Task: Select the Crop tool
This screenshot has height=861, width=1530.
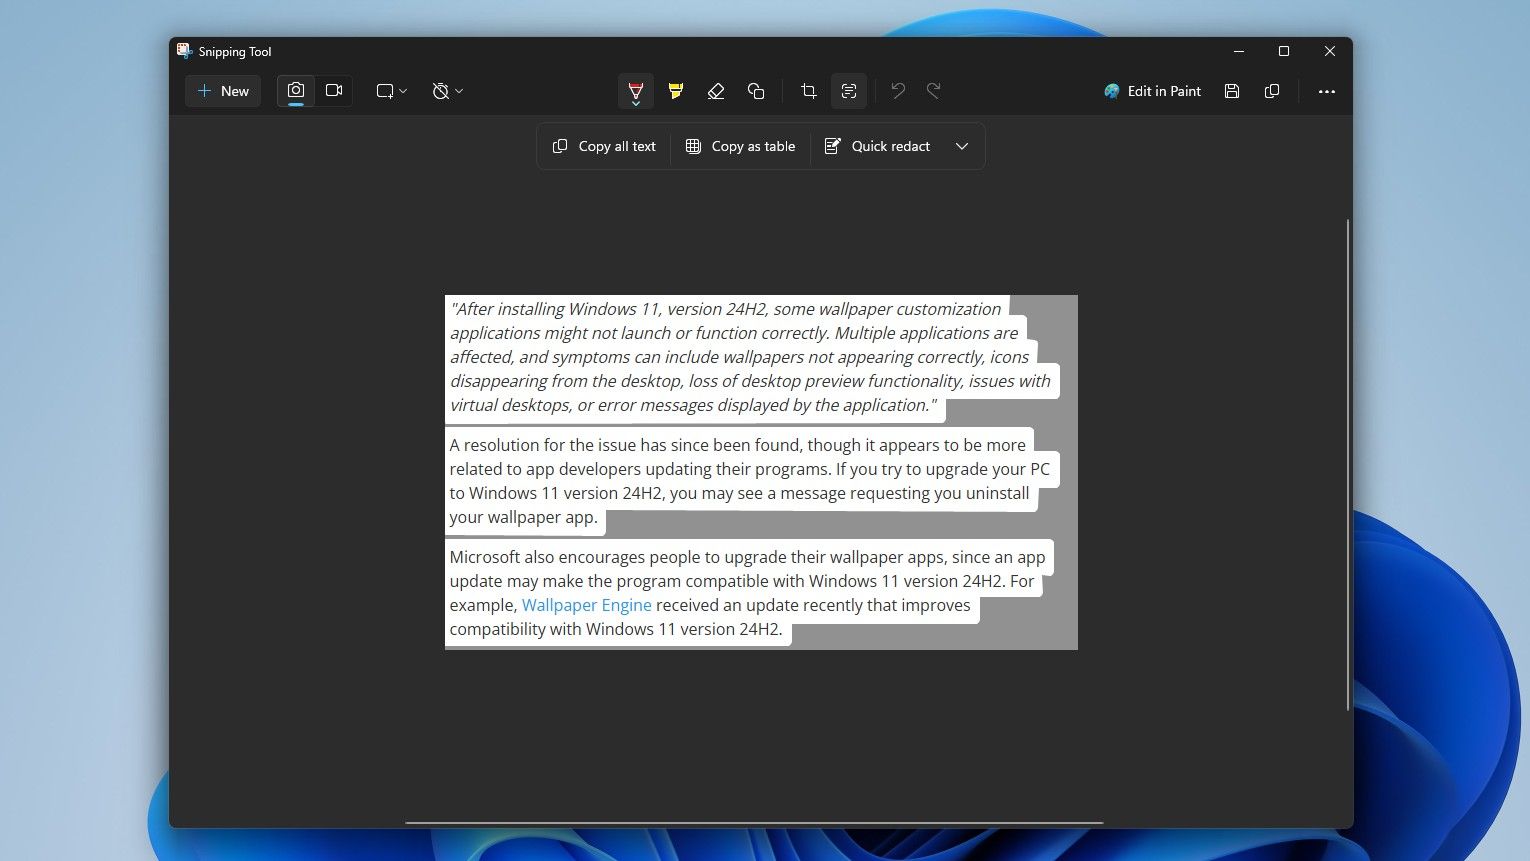Action: pos(808,91)
